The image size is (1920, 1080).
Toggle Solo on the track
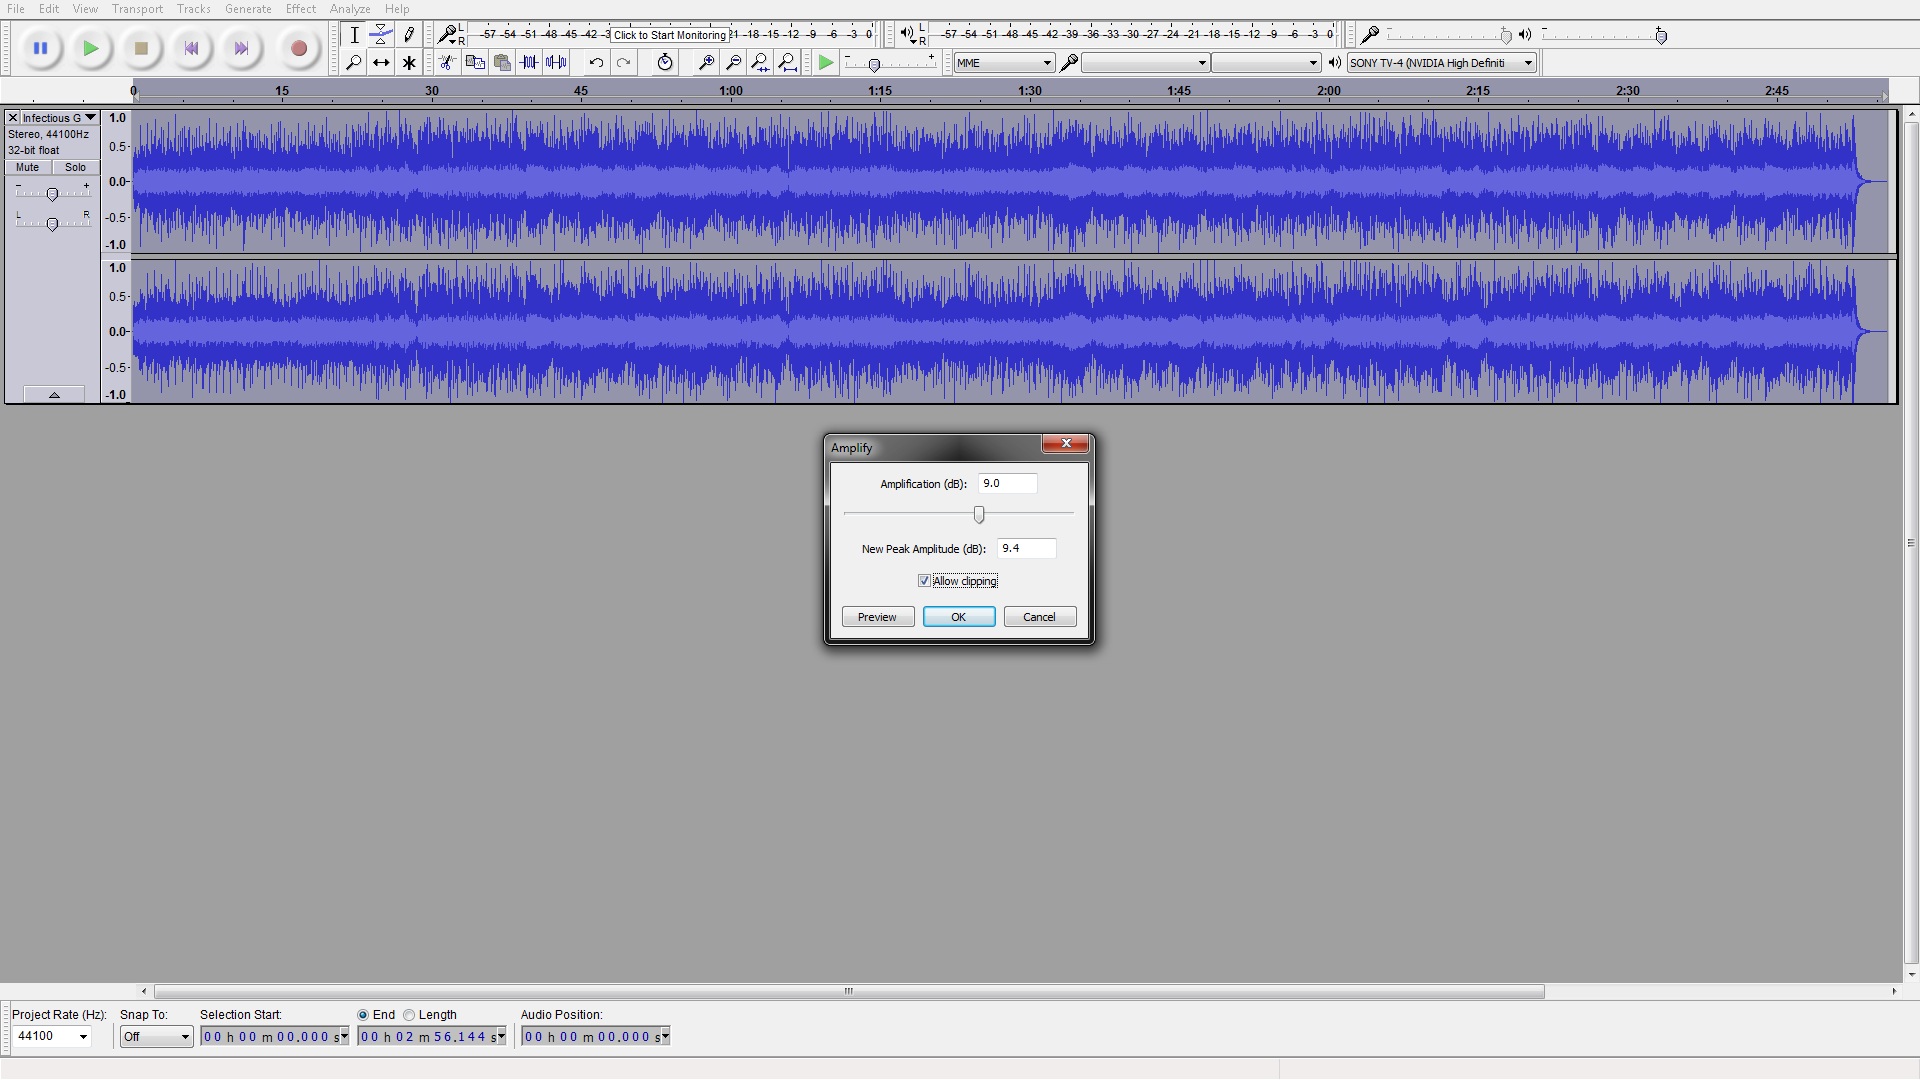click(x=75, y=168)
